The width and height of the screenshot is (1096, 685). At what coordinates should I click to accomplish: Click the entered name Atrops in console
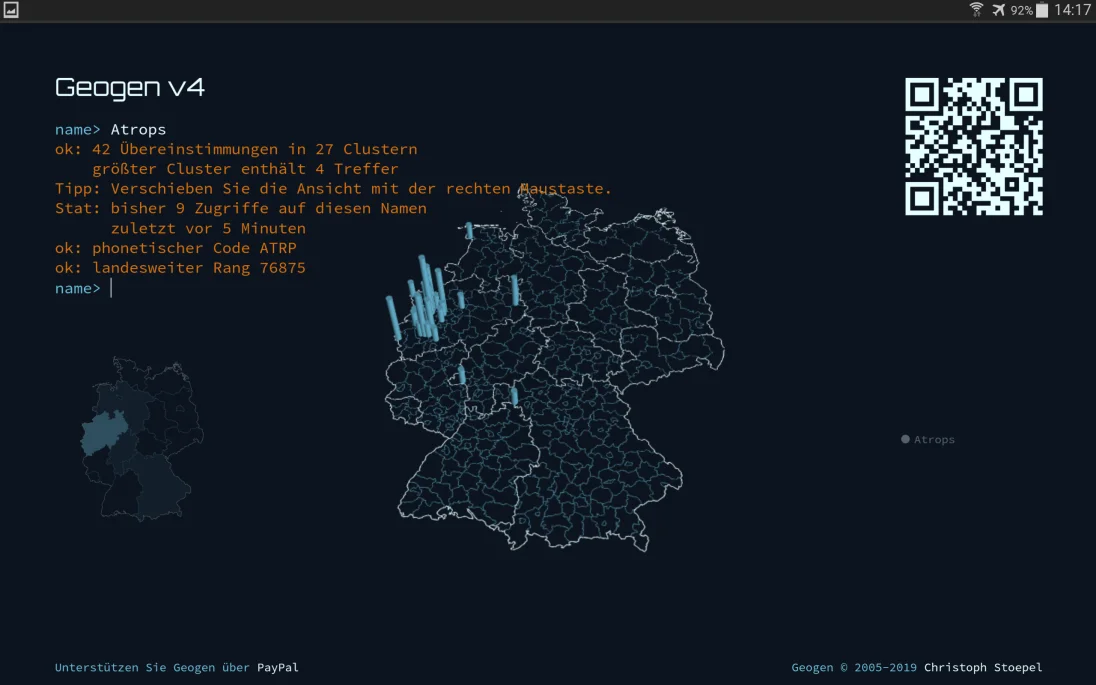click(138, 129)
